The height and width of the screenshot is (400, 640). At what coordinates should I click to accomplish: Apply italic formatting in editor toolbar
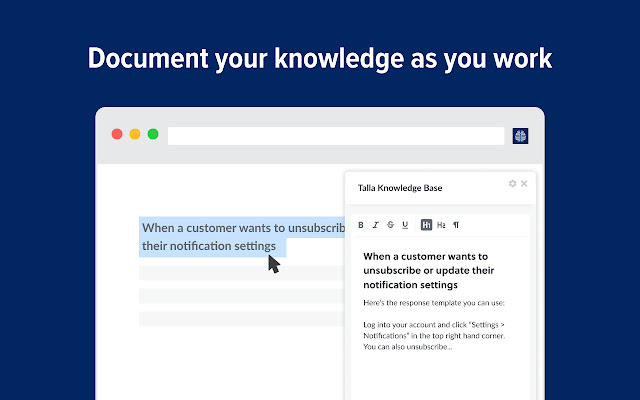click(376, 225)
